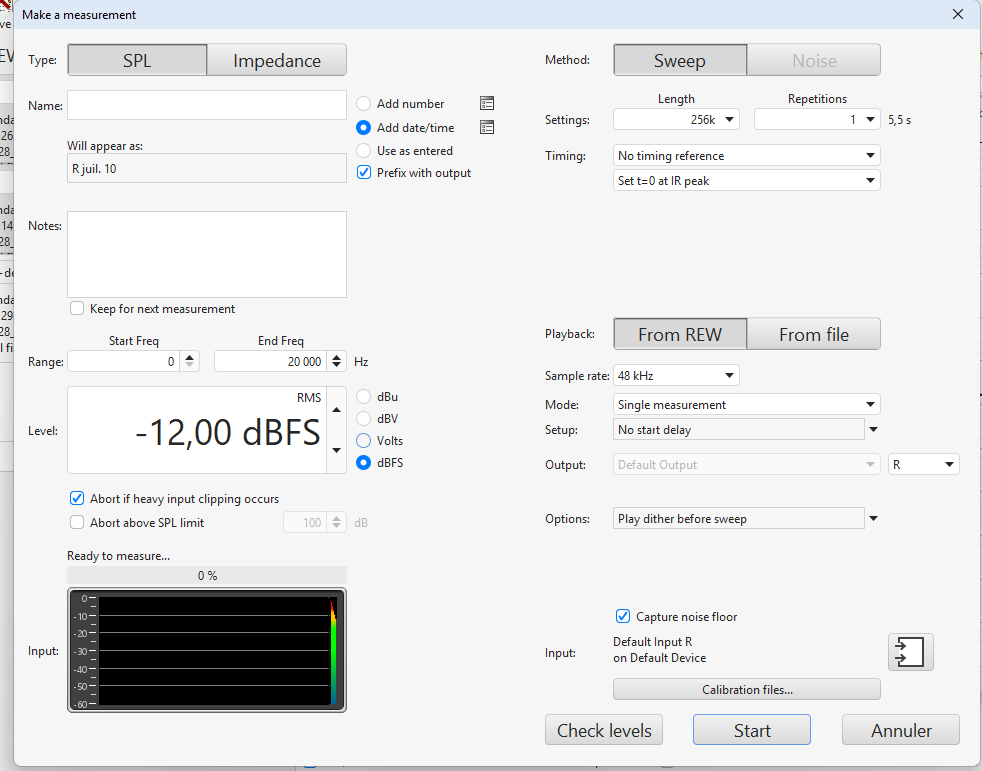Open the Sample rate 48 kHz dropdown
Image resolution: width=982 pixels, height=771 pixels.
coord(676,376)
